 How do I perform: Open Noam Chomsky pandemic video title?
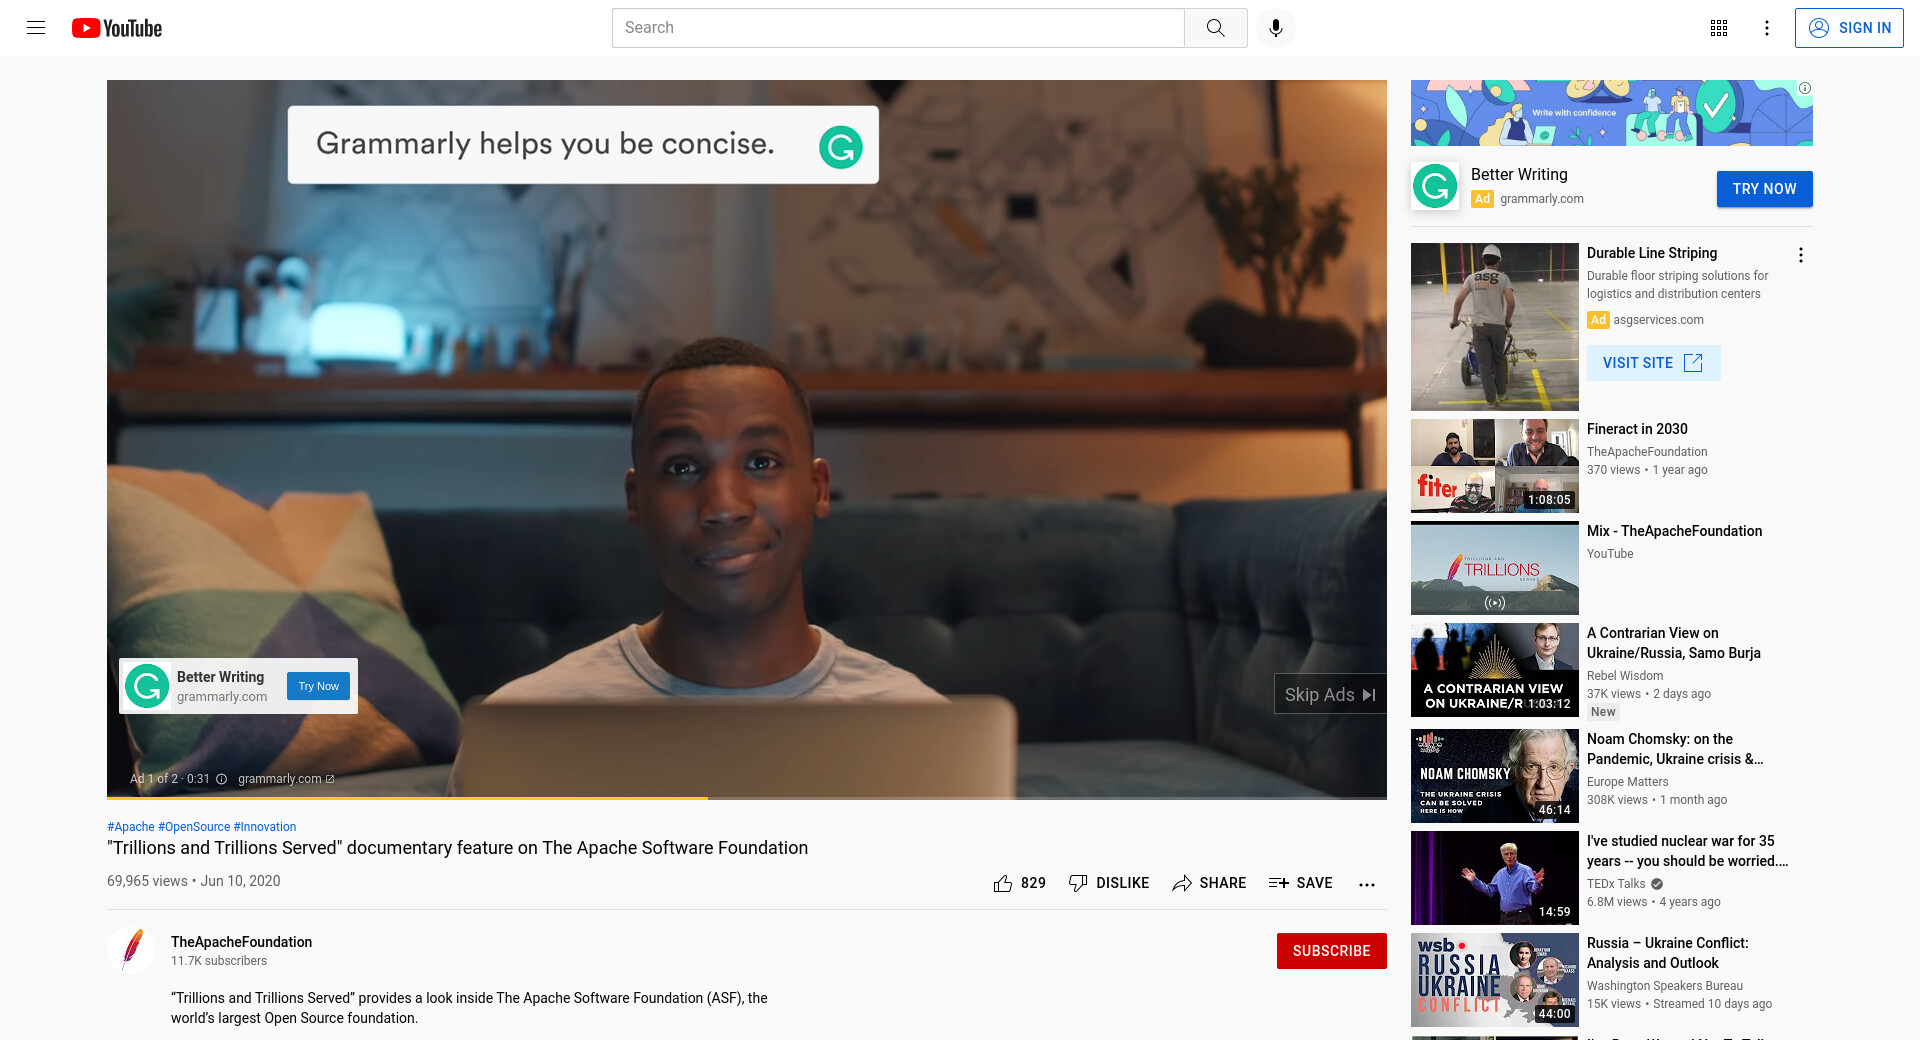pyautogui.click(x=1675, y=749)
